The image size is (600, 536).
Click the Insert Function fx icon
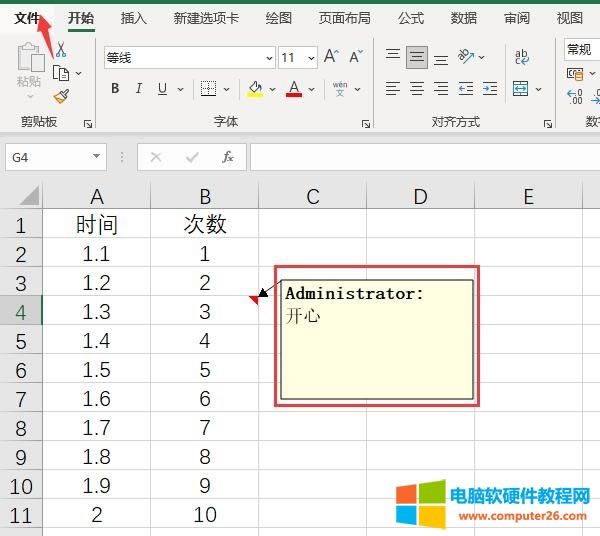pos(228,157)
